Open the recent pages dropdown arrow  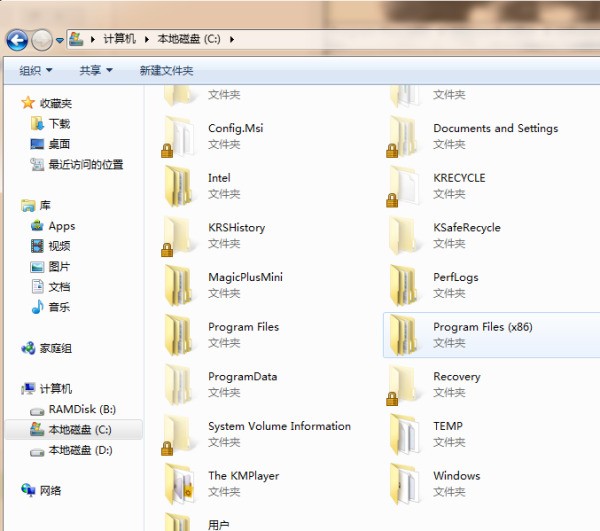coord(60,40)
